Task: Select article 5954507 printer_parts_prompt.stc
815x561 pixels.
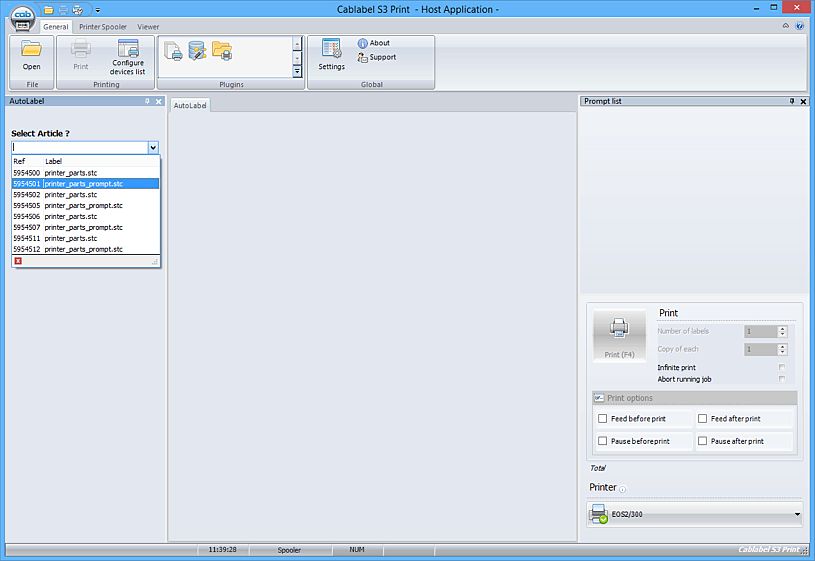Action: coord(85,227)
